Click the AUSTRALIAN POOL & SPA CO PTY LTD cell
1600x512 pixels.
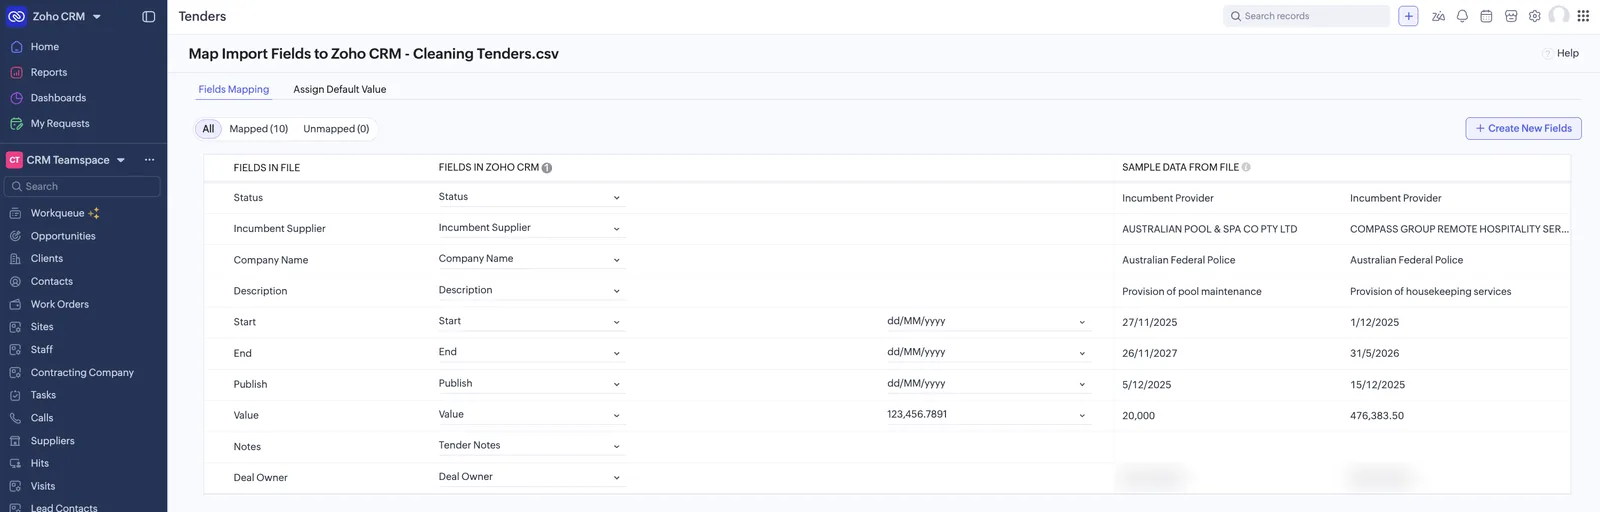pos(1209,229)
